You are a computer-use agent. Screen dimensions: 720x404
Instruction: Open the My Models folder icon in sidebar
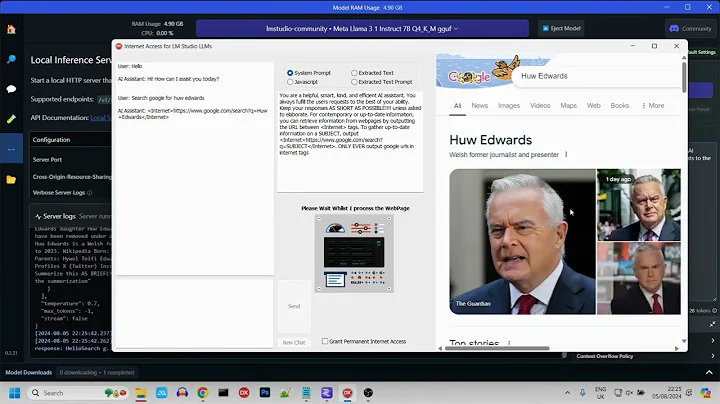coord(11,180)
